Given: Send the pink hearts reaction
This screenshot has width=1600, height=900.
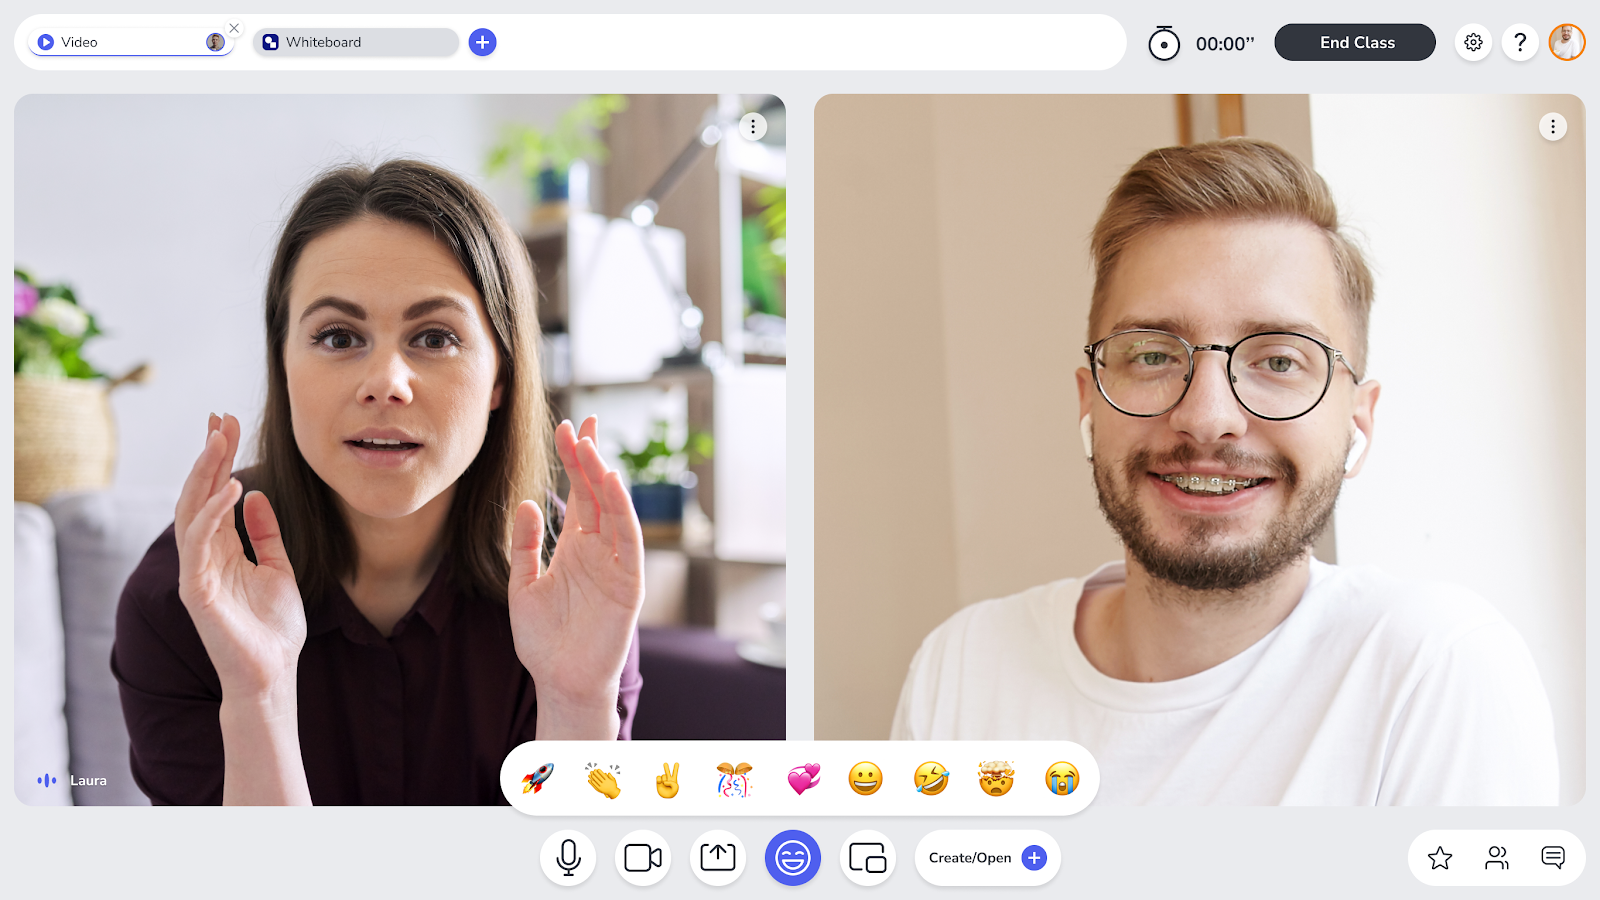Looking at the screenshot, I should (802, 779).
